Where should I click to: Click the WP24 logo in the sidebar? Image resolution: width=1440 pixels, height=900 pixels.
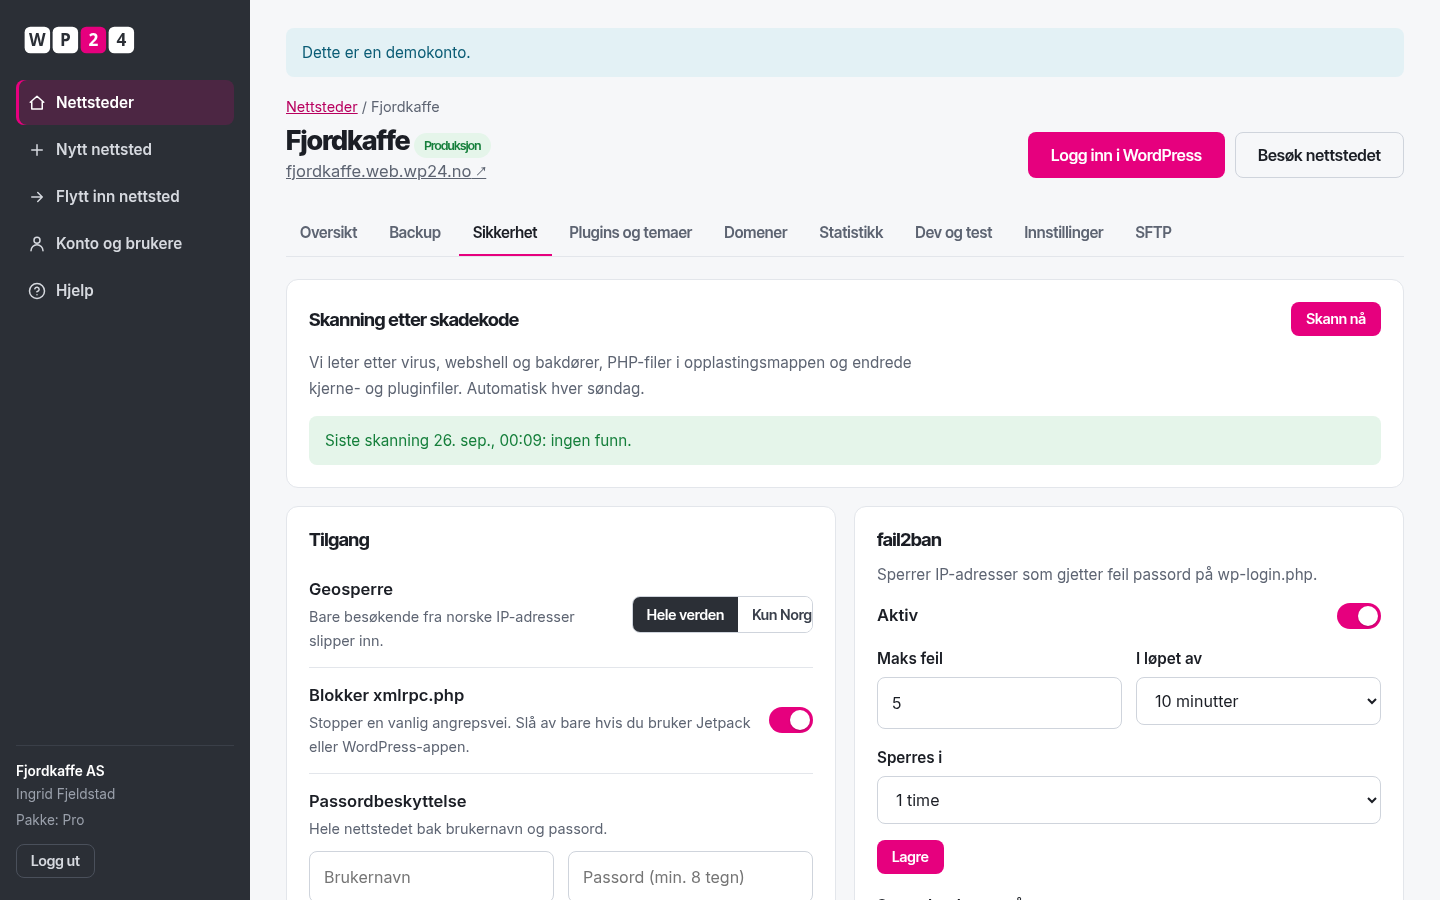79,40
